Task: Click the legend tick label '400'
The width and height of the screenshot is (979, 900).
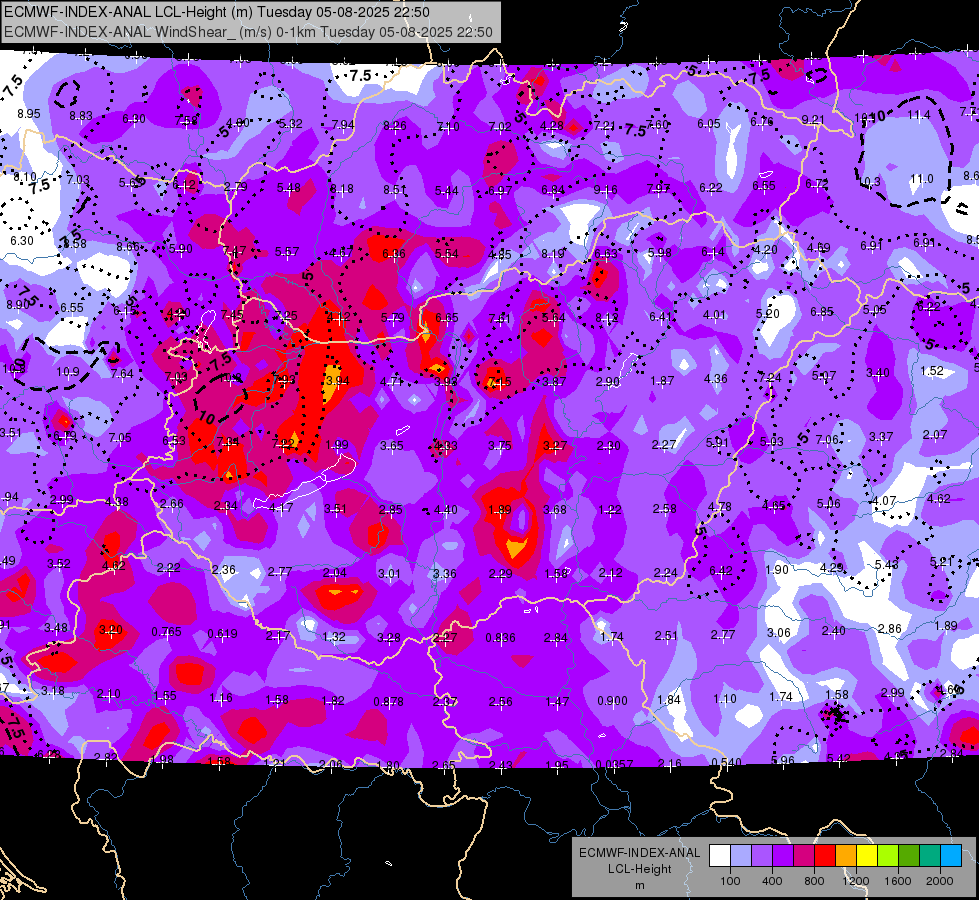Action: (x=772, y=881)
